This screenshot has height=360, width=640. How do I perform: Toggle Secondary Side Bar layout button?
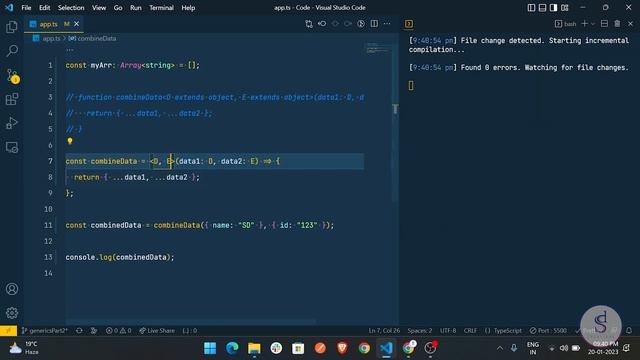(x=553, y=8)
